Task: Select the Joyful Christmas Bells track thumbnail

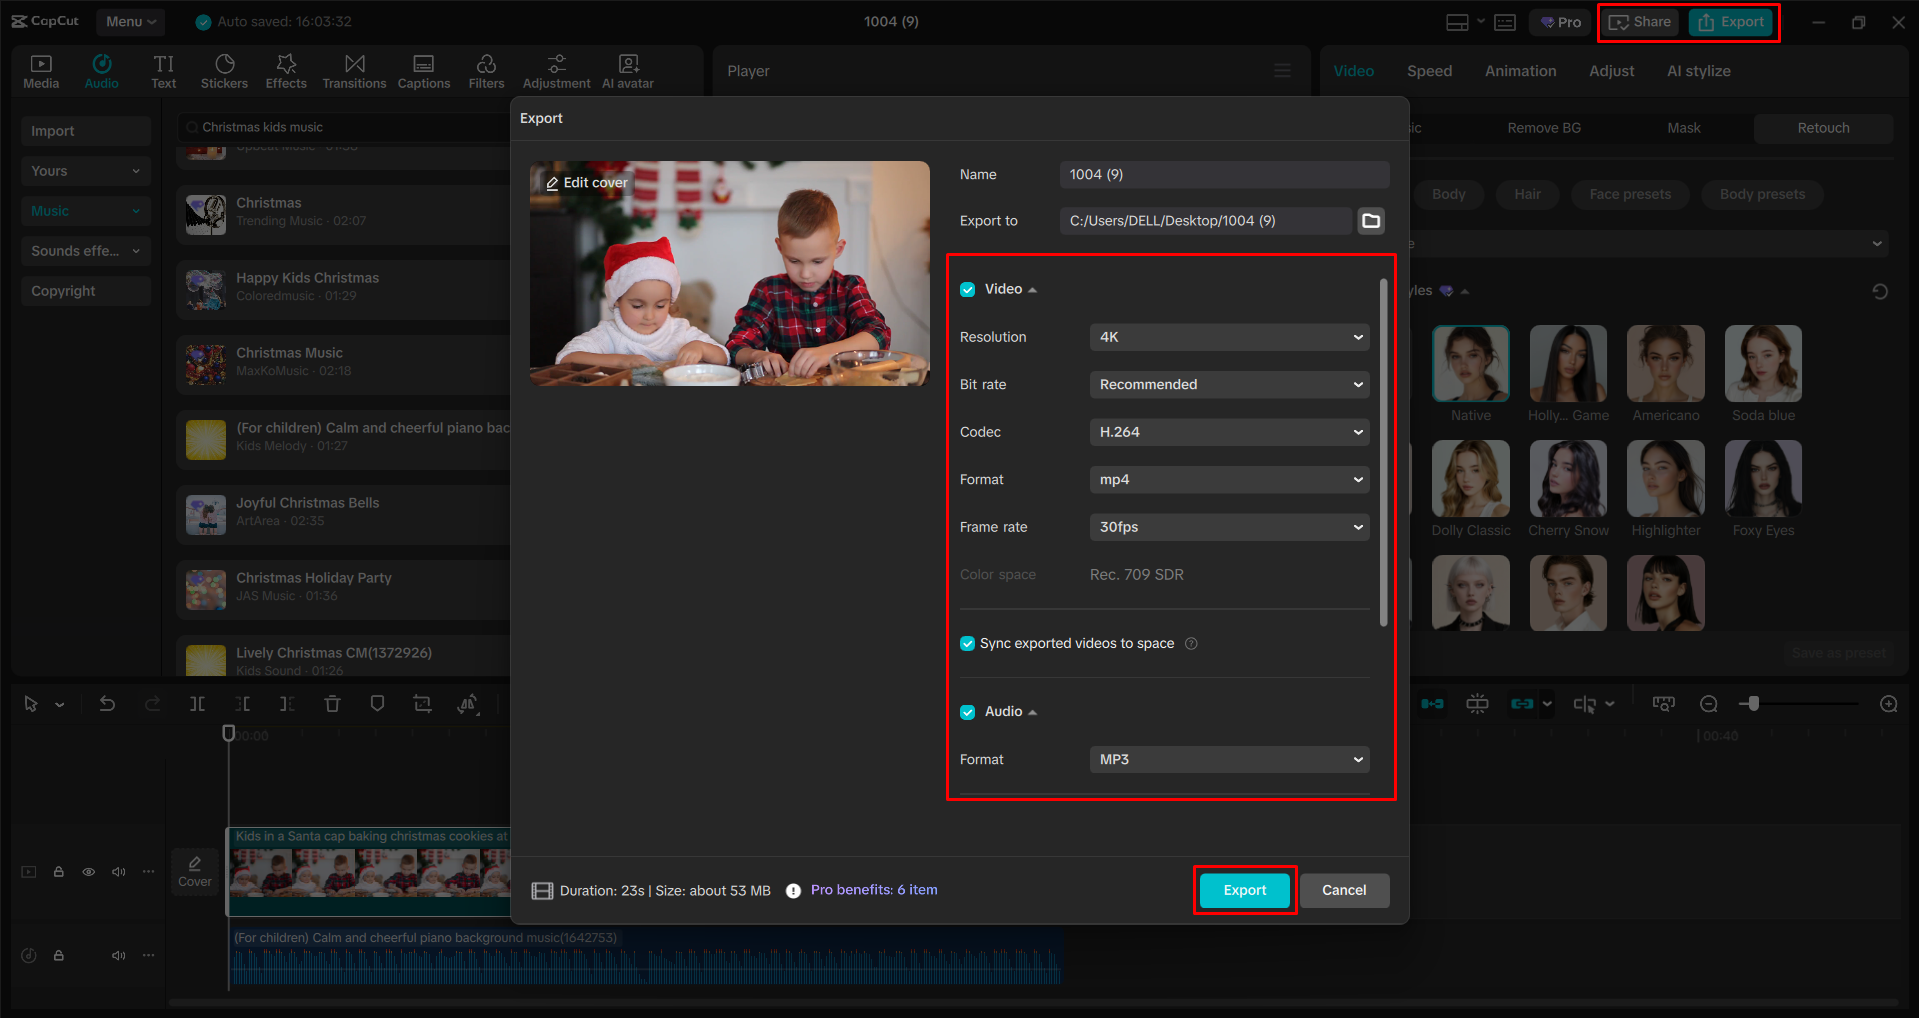Action: pos(205,514)
